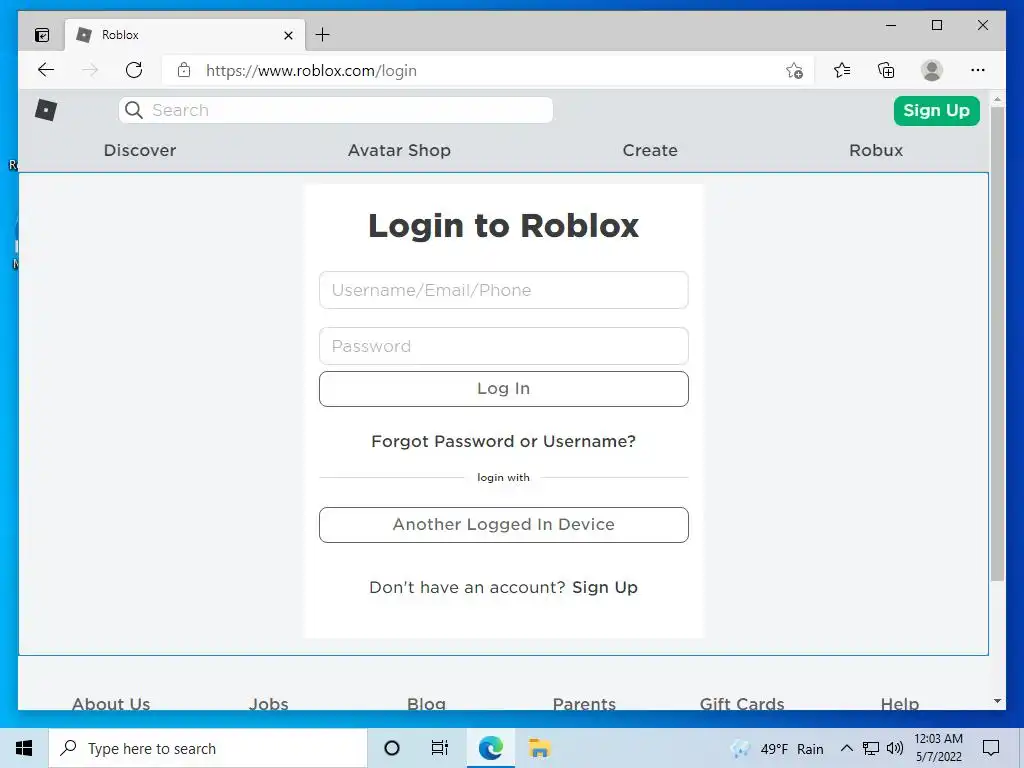The image size is (1024, 768).
Task: Click Forgot Password or Username link
Action: coord(504,441)
